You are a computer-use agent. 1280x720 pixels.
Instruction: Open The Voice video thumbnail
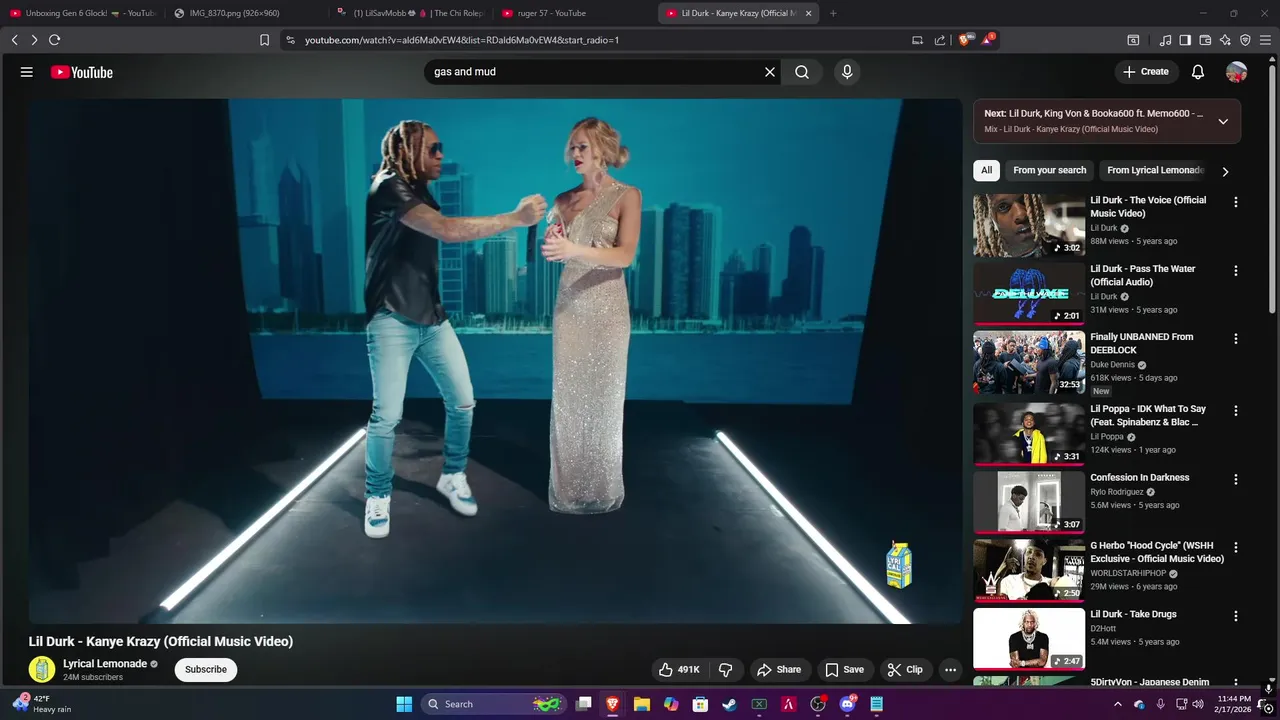click(1029, 225)
